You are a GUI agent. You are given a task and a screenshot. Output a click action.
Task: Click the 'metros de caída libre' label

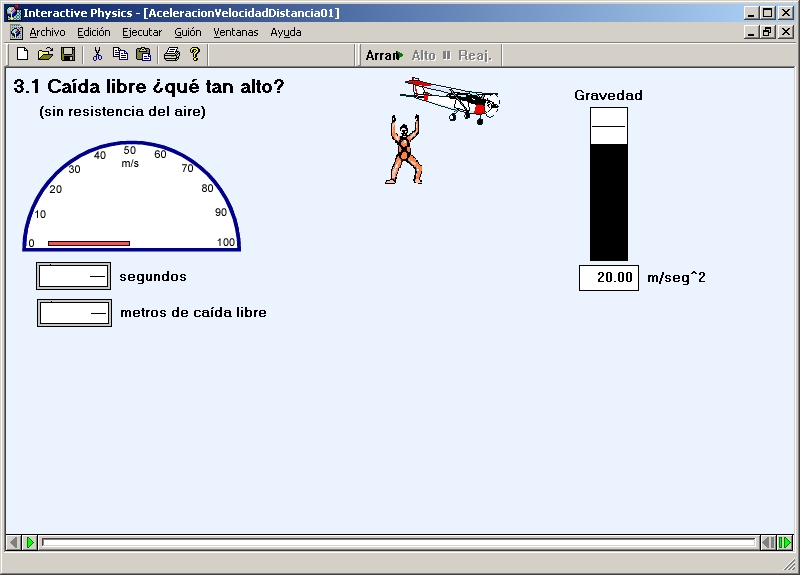click(193, 312)
